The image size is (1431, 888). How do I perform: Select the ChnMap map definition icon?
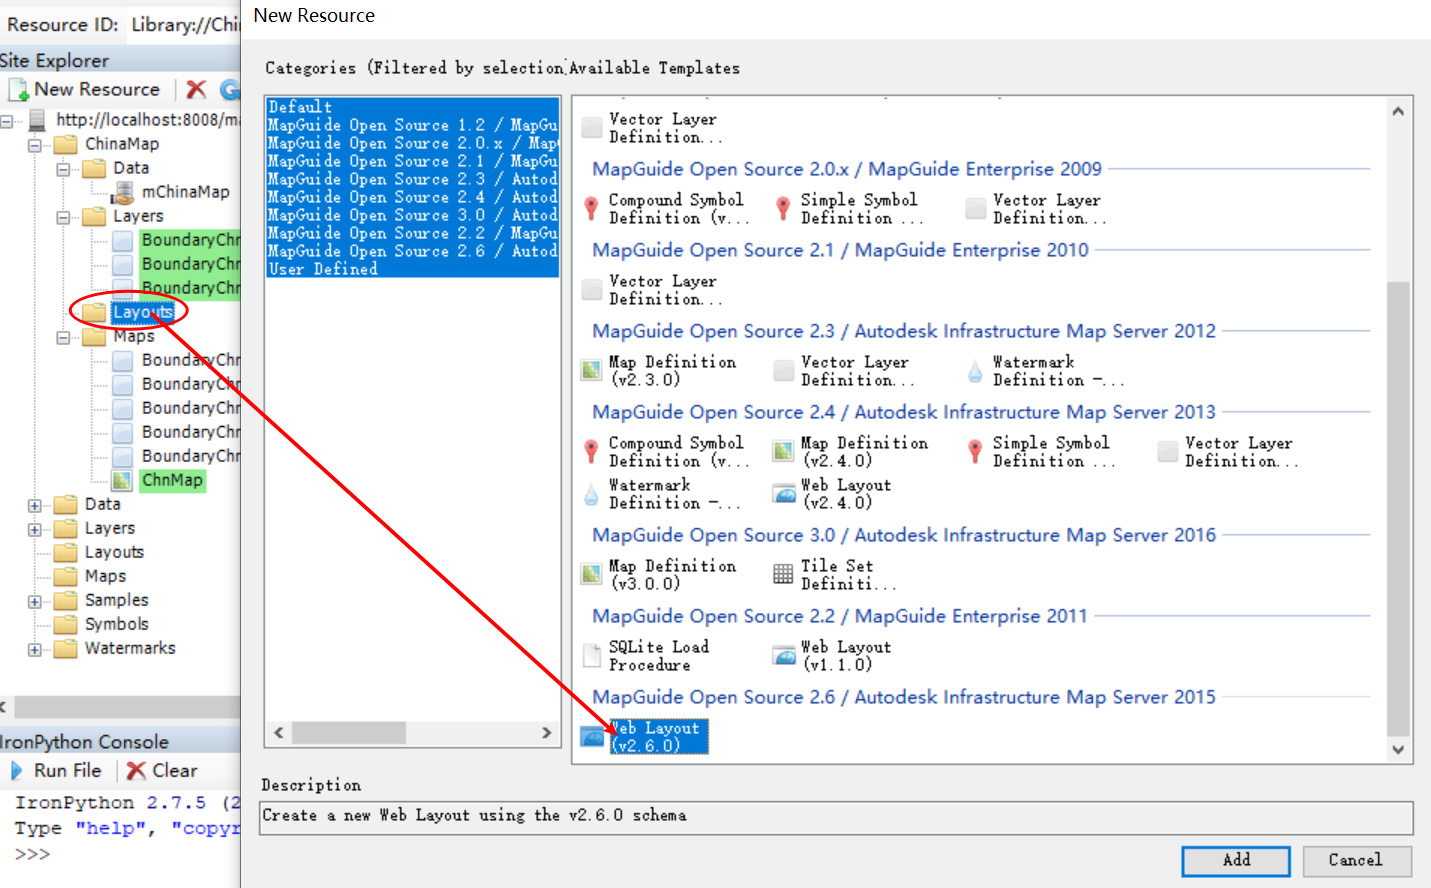[122, 480]
